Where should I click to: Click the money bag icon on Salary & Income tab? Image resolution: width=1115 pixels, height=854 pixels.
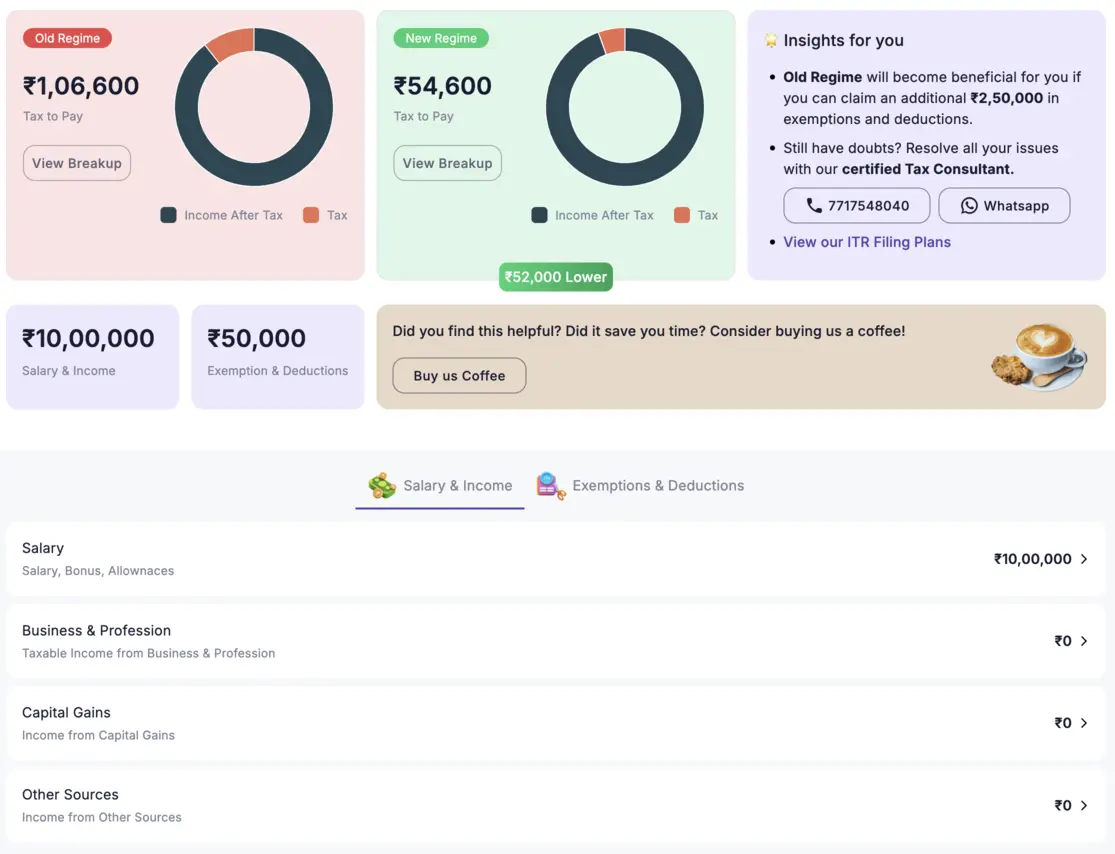(x=383, y=485)
